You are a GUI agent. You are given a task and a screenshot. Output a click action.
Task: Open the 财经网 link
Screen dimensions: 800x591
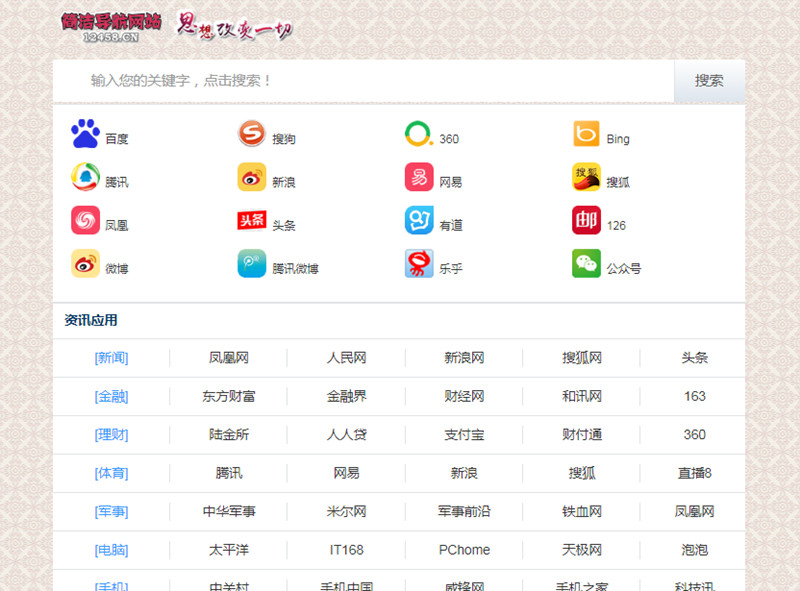pyautogui.click(x=464, y=397)
